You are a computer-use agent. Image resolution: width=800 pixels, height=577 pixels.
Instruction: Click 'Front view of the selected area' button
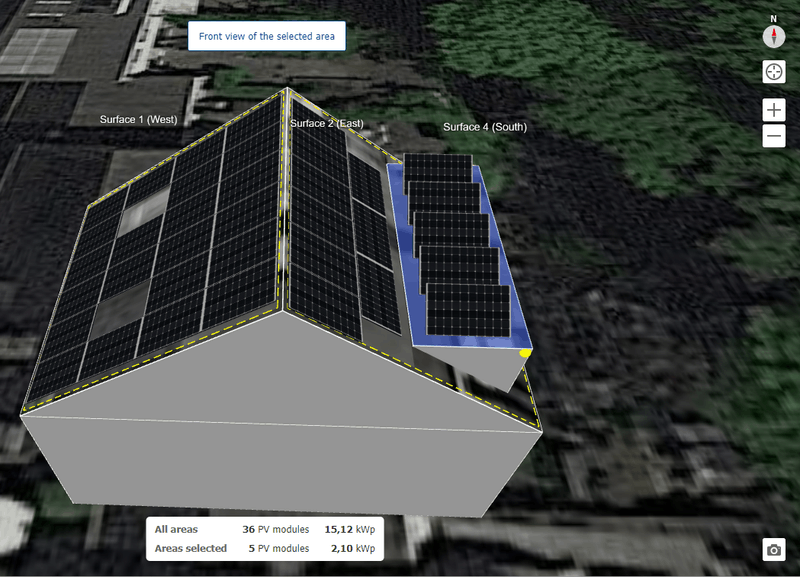[266, 36]
